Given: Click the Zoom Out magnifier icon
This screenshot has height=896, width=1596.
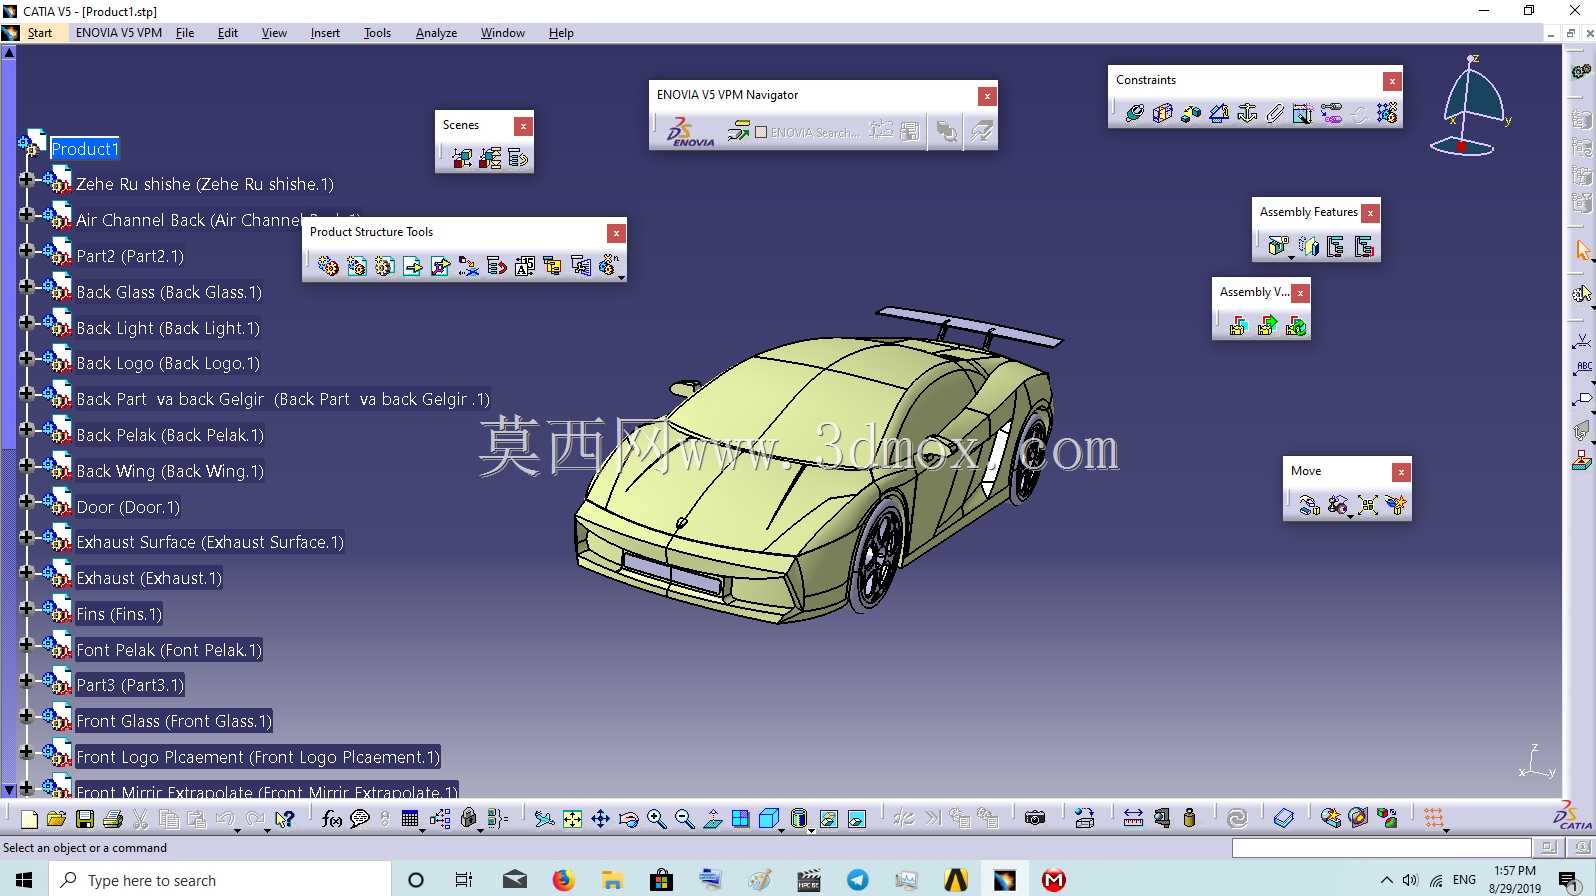Looking at the screenshot, I should (685, 819).
